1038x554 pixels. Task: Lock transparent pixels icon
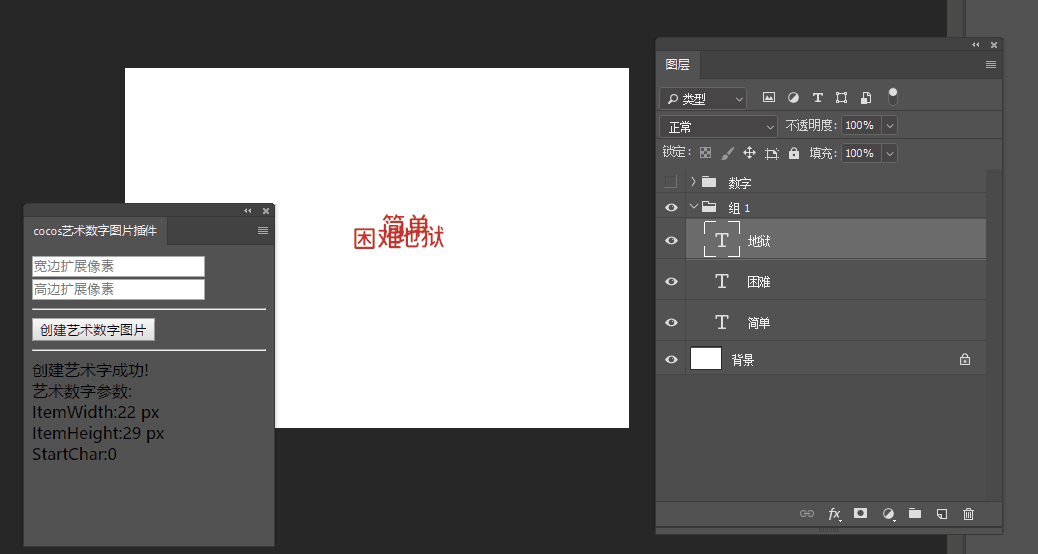706,153
